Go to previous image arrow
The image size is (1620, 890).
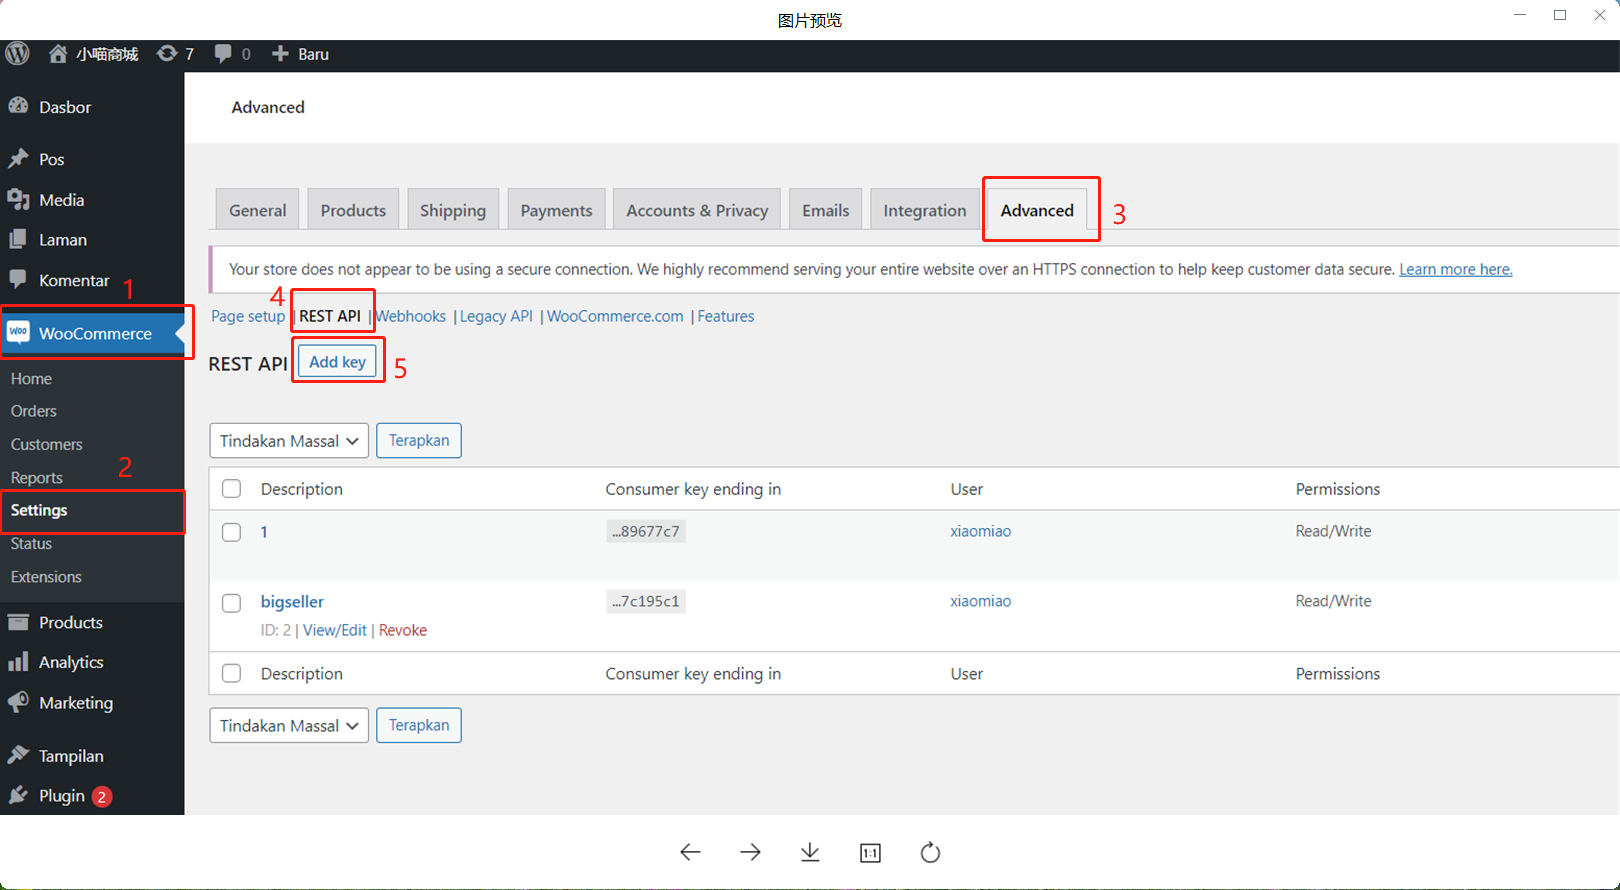pos(690,852)
